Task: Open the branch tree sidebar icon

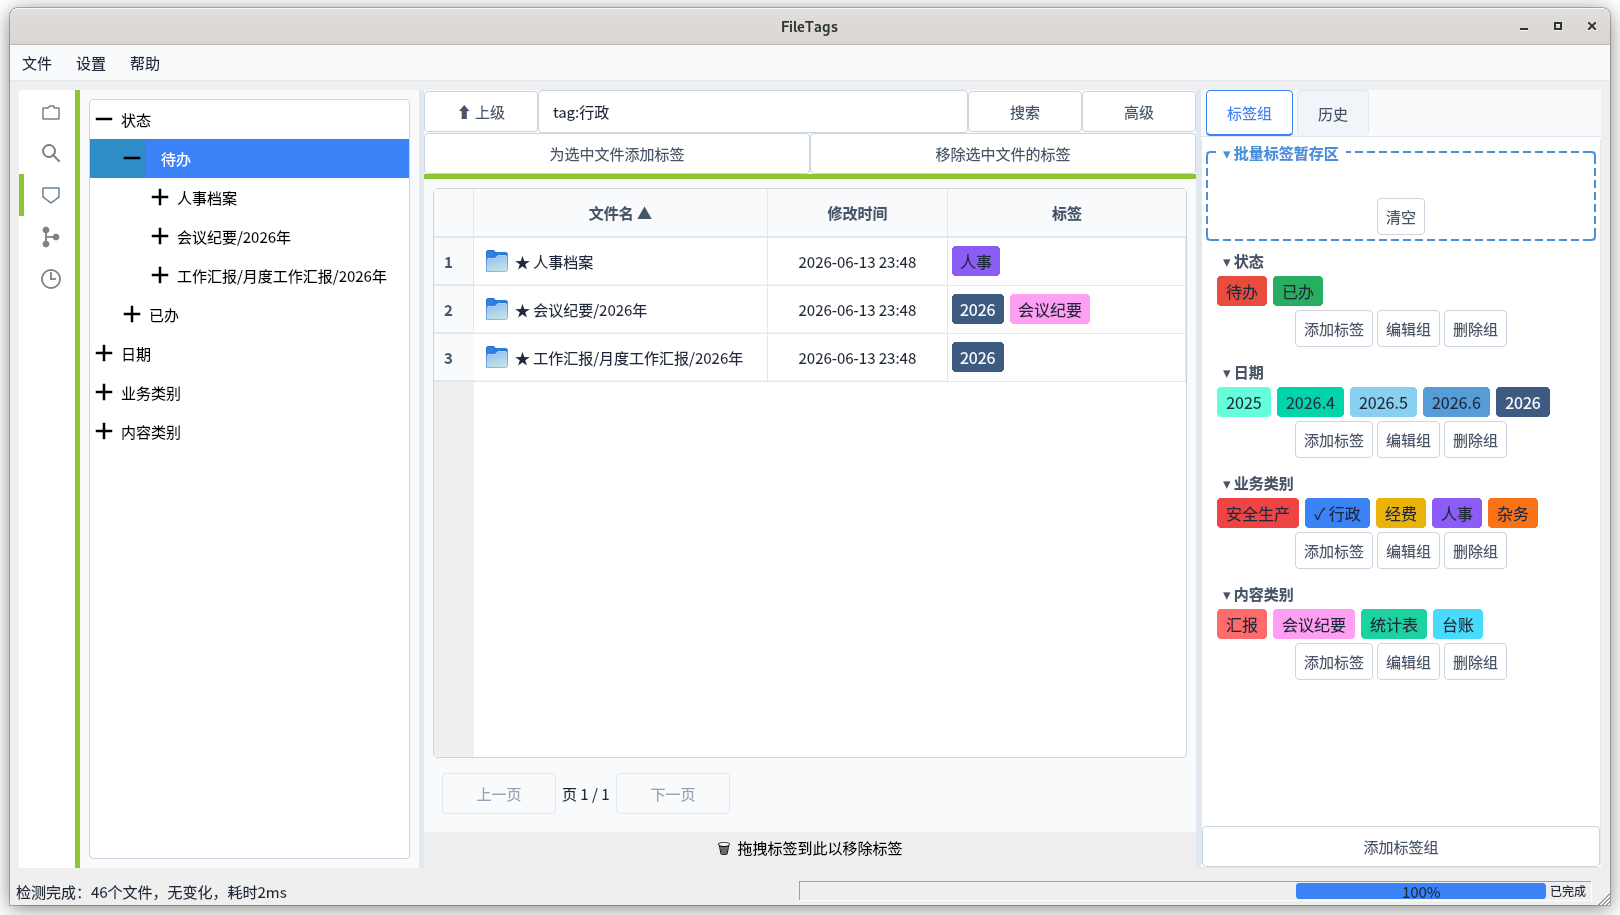Action: (x=51, y=237)
